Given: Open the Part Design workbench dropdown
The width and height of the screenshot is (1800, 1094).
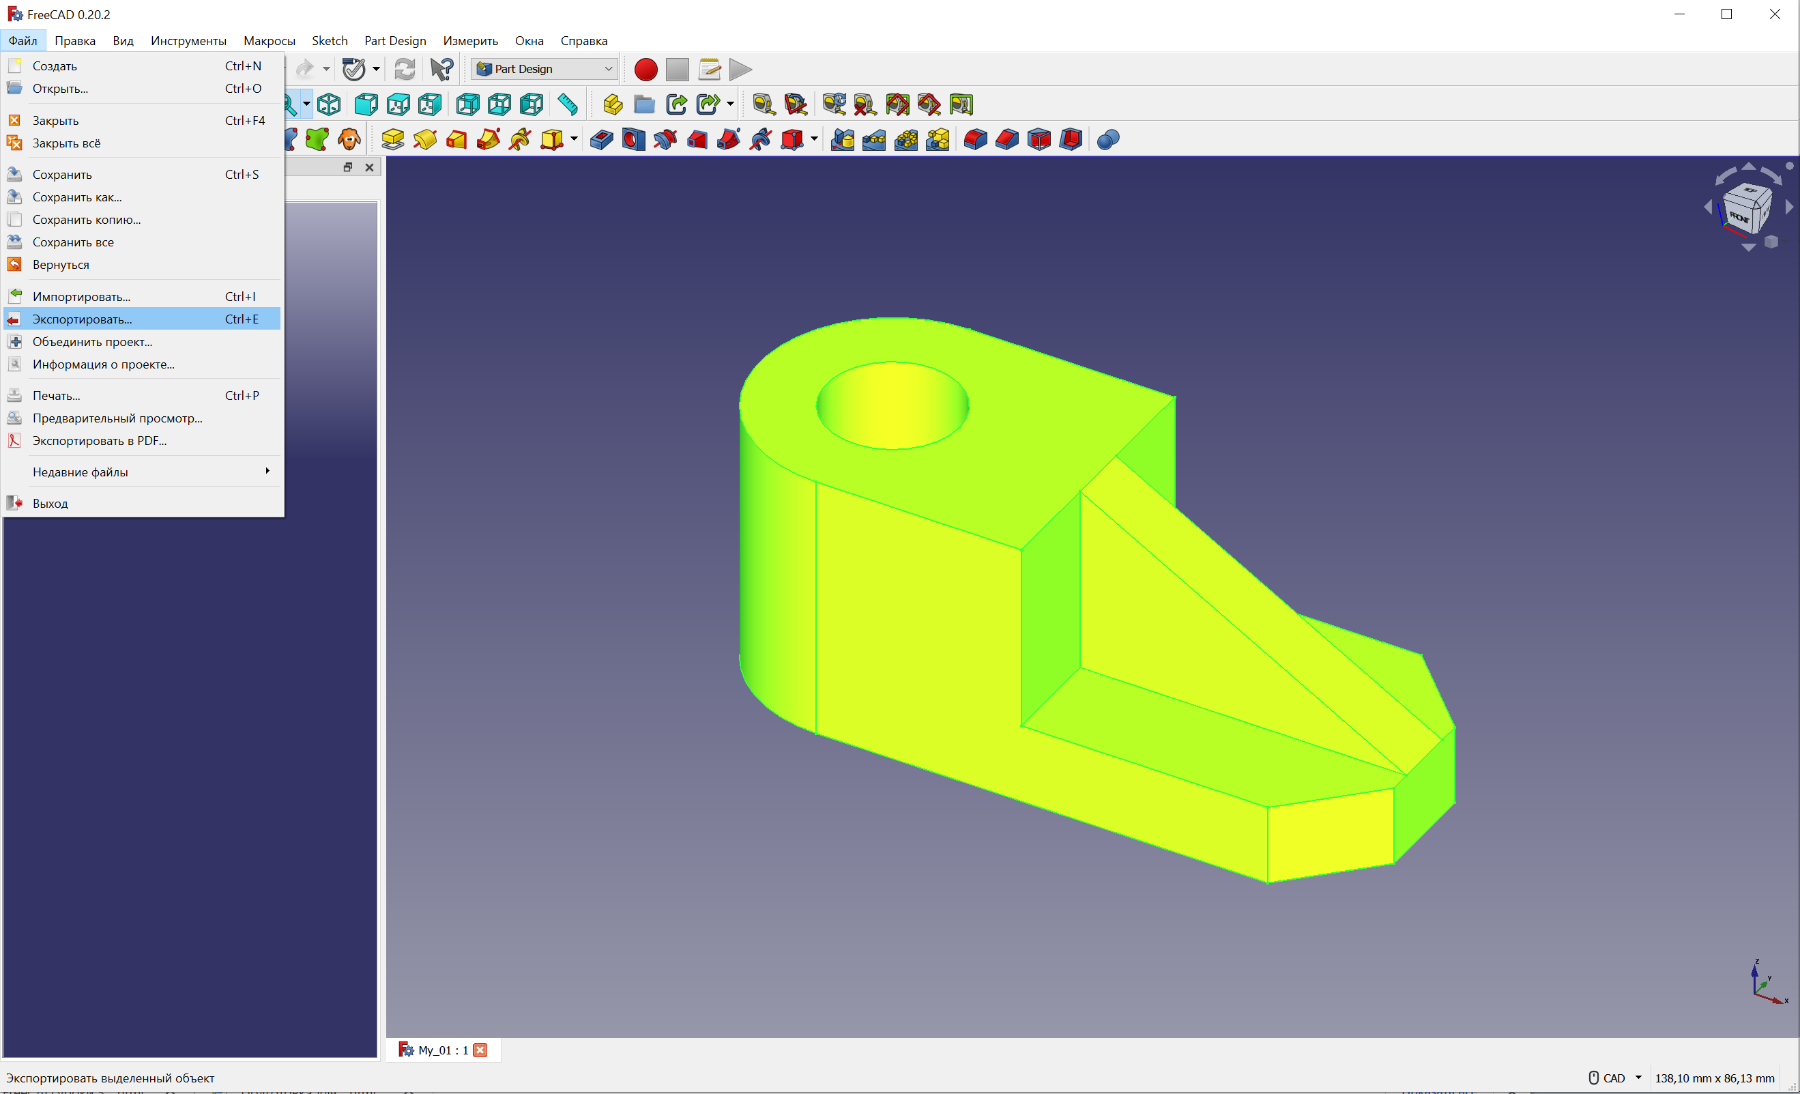Looking at the screenshot, I should 545,69.
